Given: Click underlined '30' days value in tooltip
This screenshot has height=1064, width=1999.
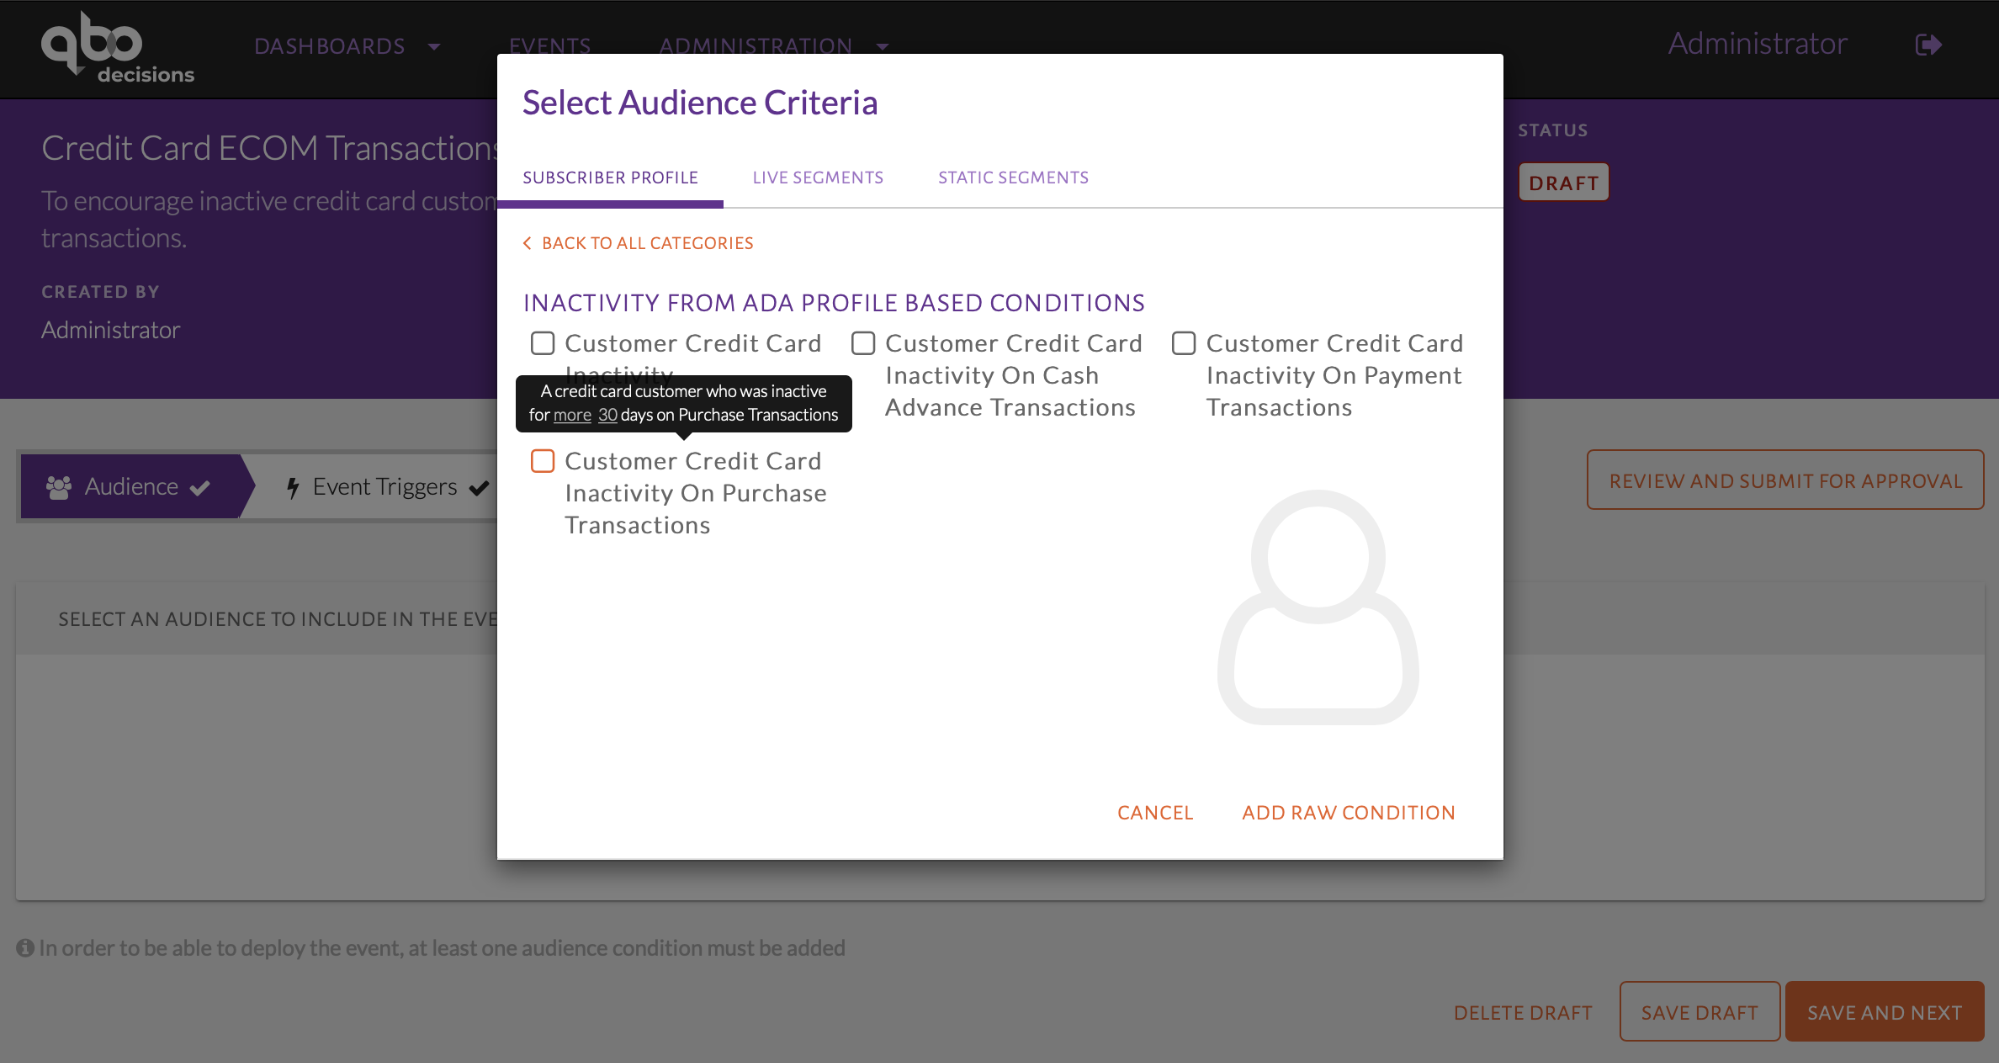Looking at the screenshot, I should click(607, 415).
